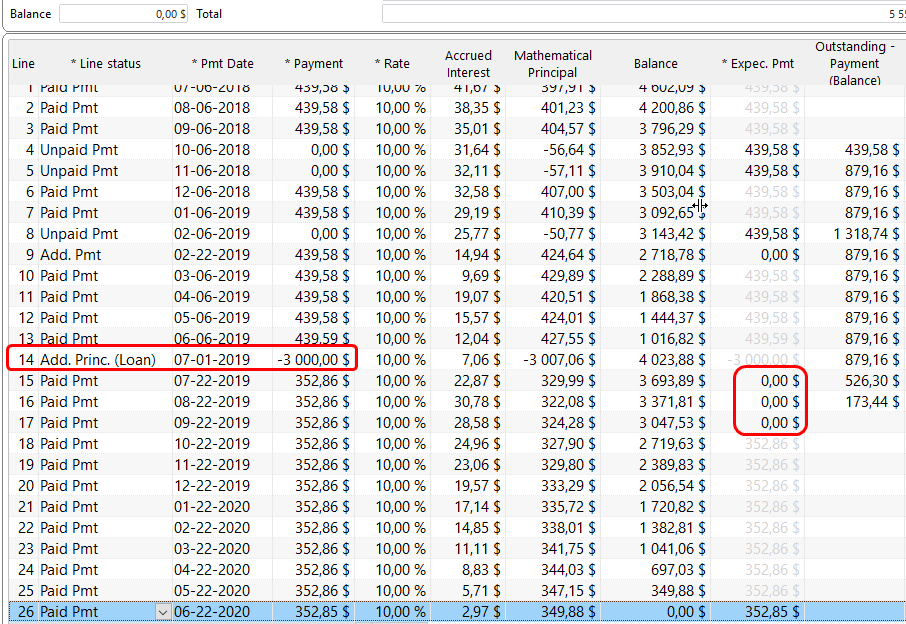Click the Expec. Pmt 0,00 $ on line 16
The height and width of the screenshot is (624, 906).
pyautogui.click(x=780, y=402)
